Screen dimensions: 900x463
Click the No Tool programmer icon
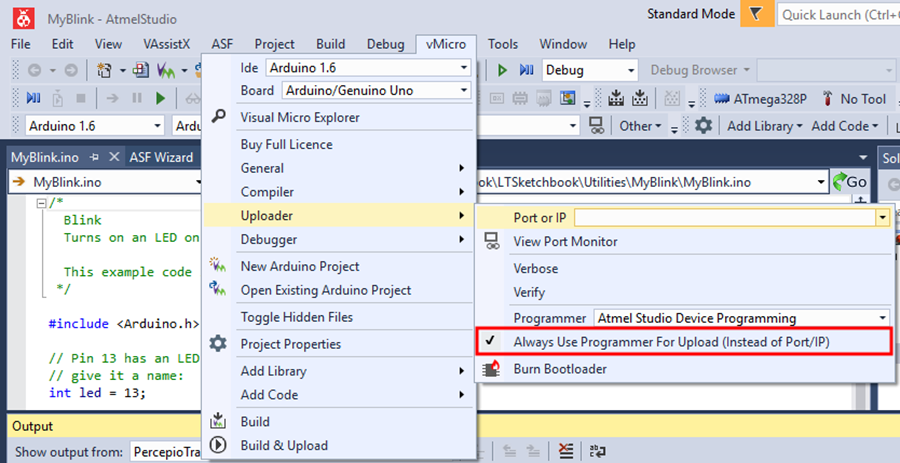point(827,99)
